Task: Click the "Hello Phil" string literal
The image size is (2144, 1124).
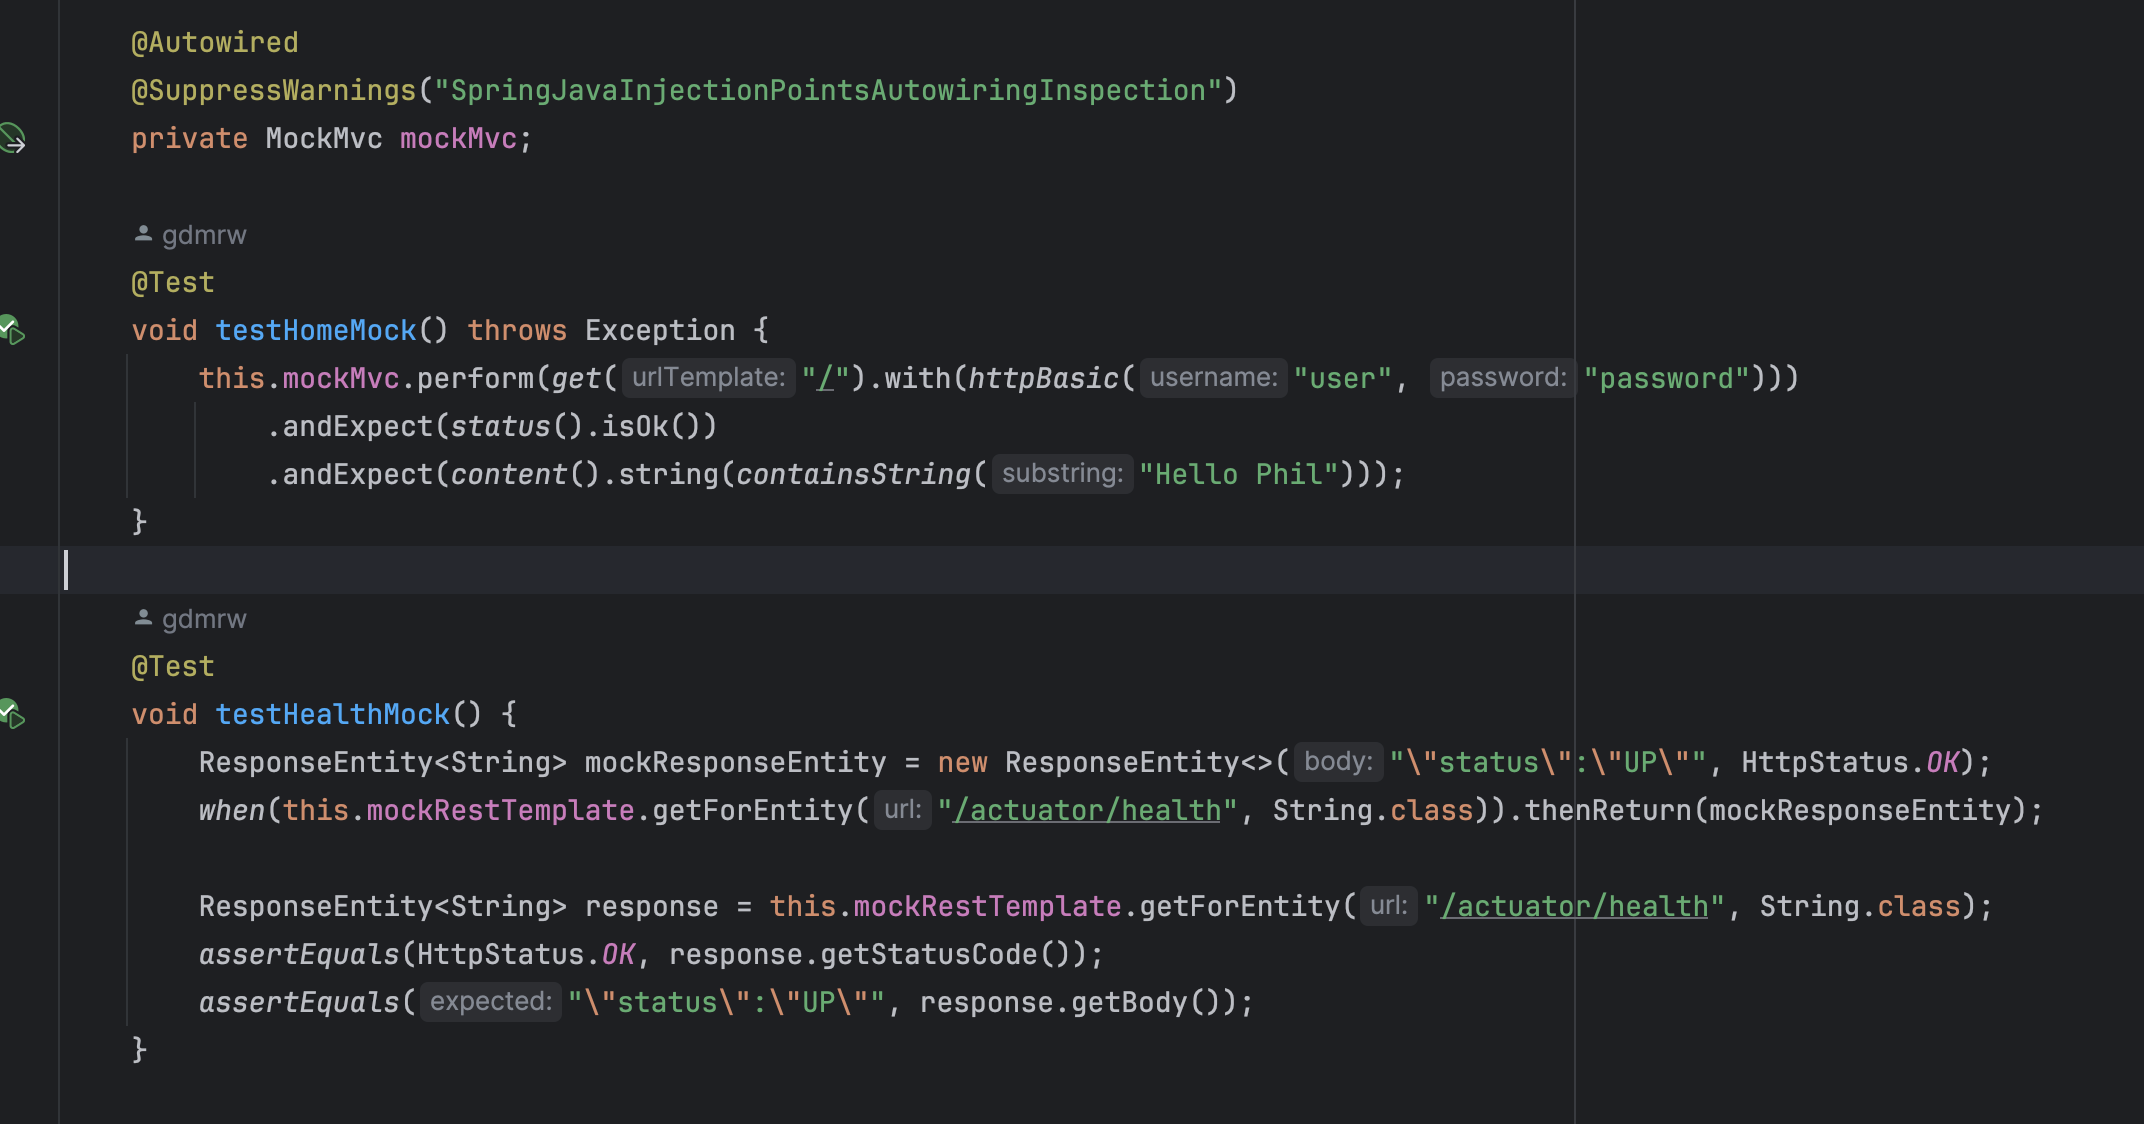Action: (1238, 474)
